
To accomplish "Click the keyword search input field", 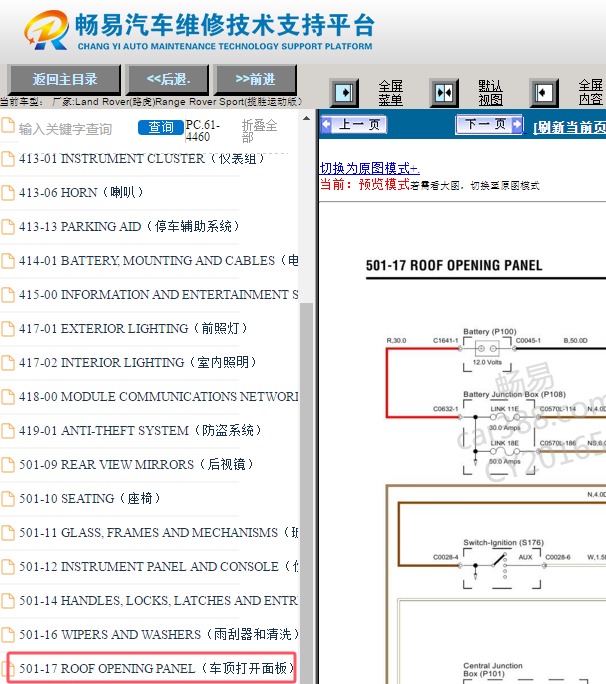I will 76,129.
